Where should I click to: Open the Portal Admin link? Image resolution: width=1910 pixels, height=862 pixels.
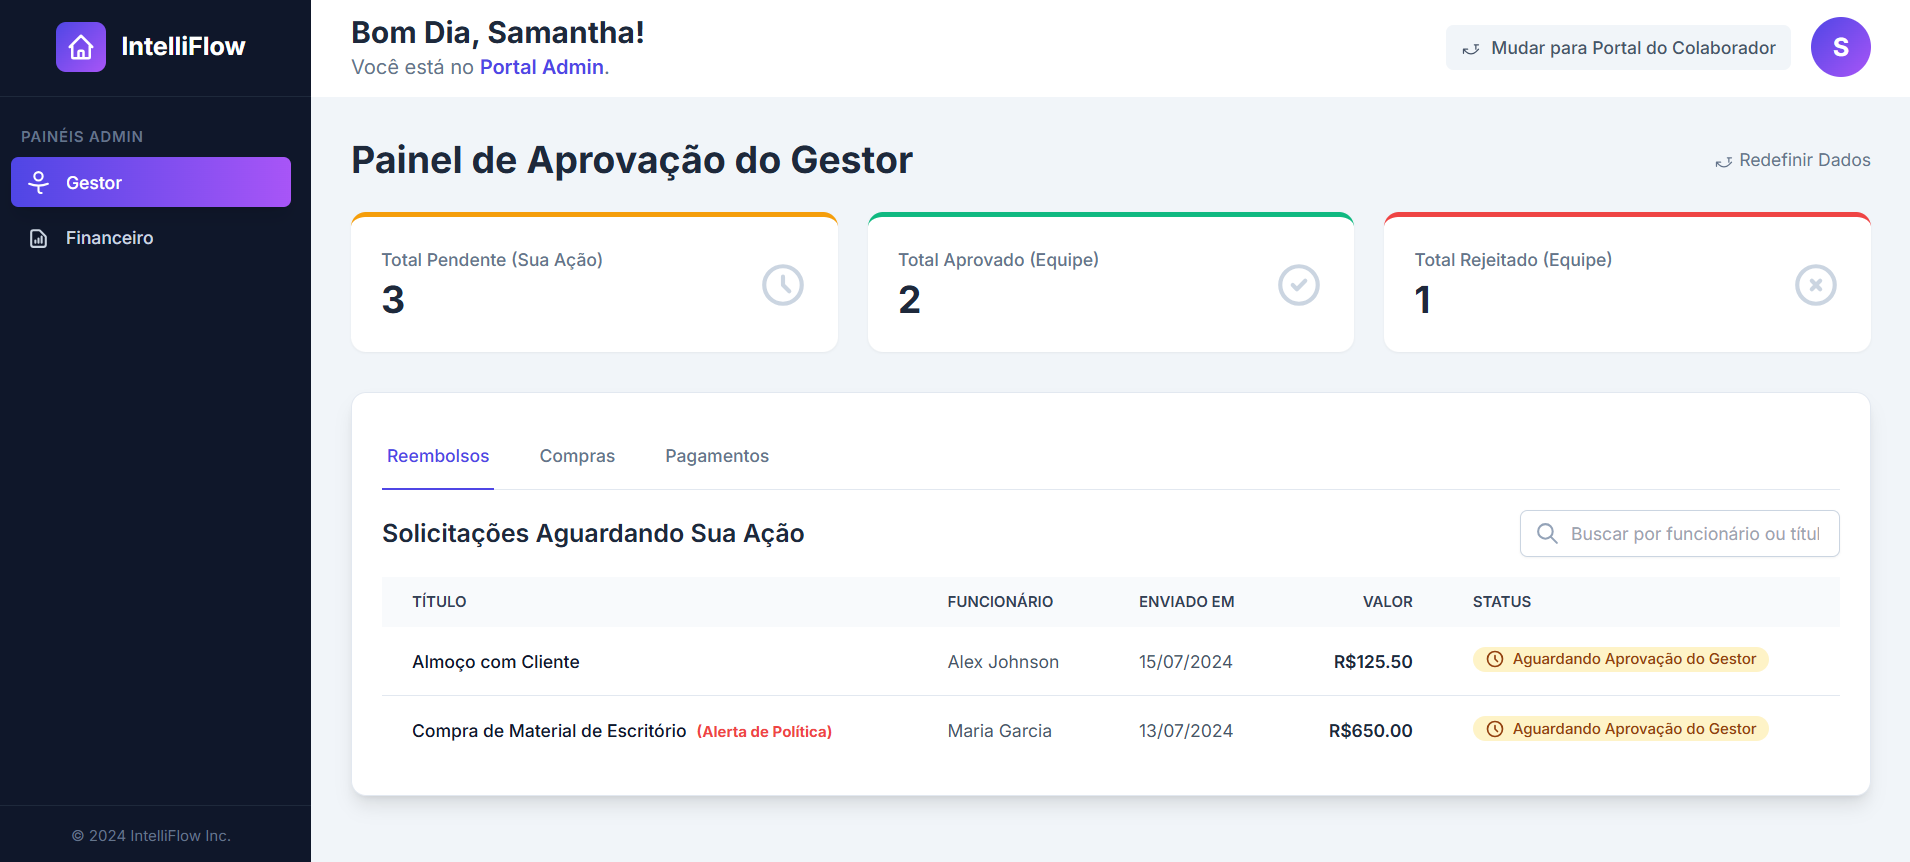[x=541, y=67]
